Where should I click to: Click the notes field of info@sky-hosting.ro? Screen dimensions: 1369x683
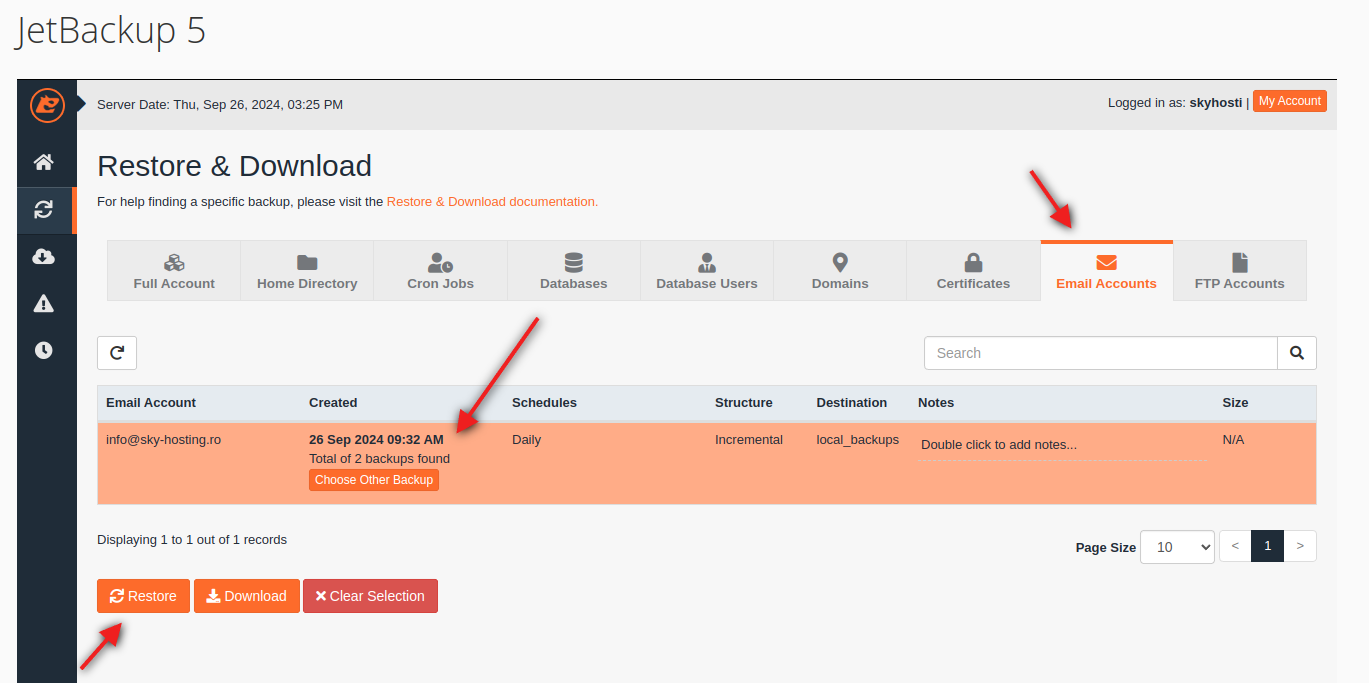click(x=1062, y=445)
